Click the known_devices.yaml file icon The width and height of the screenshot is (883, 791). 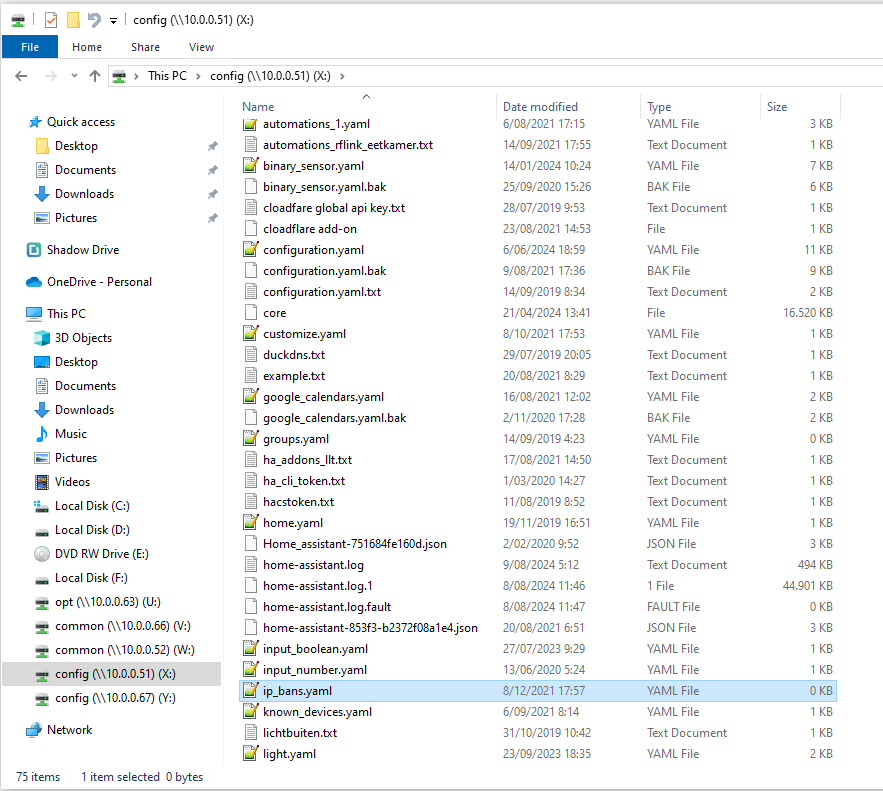coord(251,712)
